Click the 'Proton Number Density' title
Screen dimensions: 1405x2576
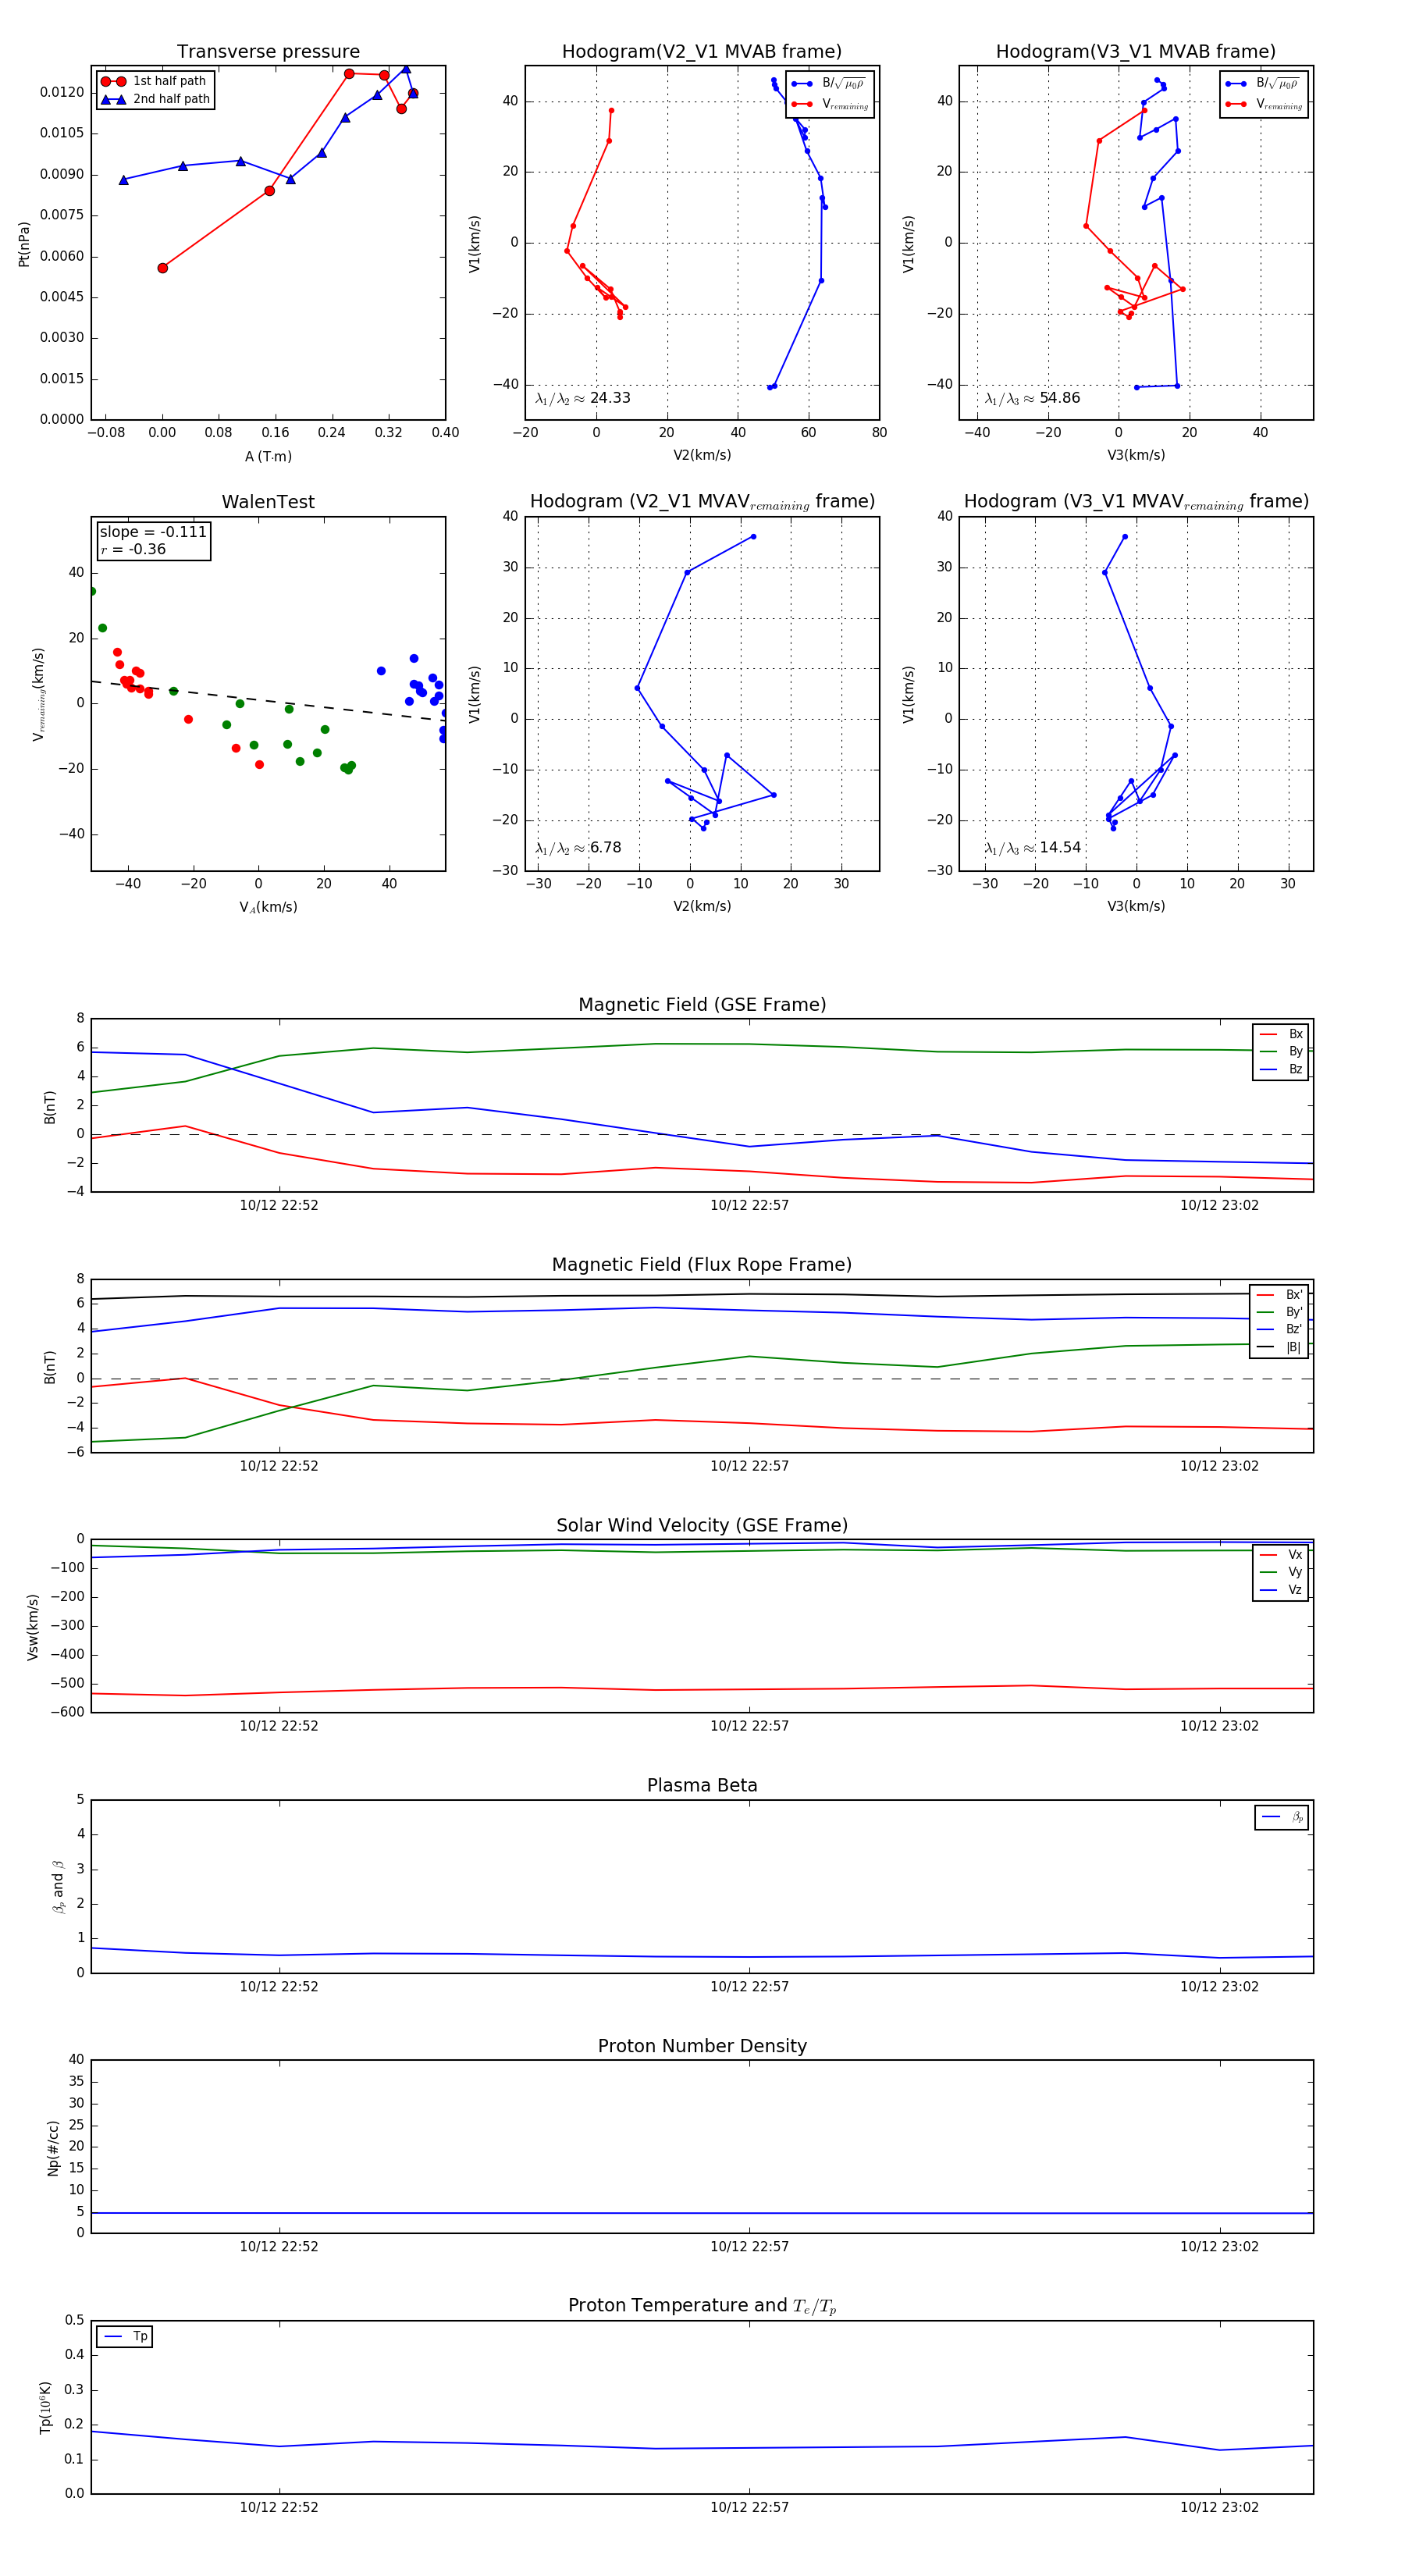click(702, 2046)
